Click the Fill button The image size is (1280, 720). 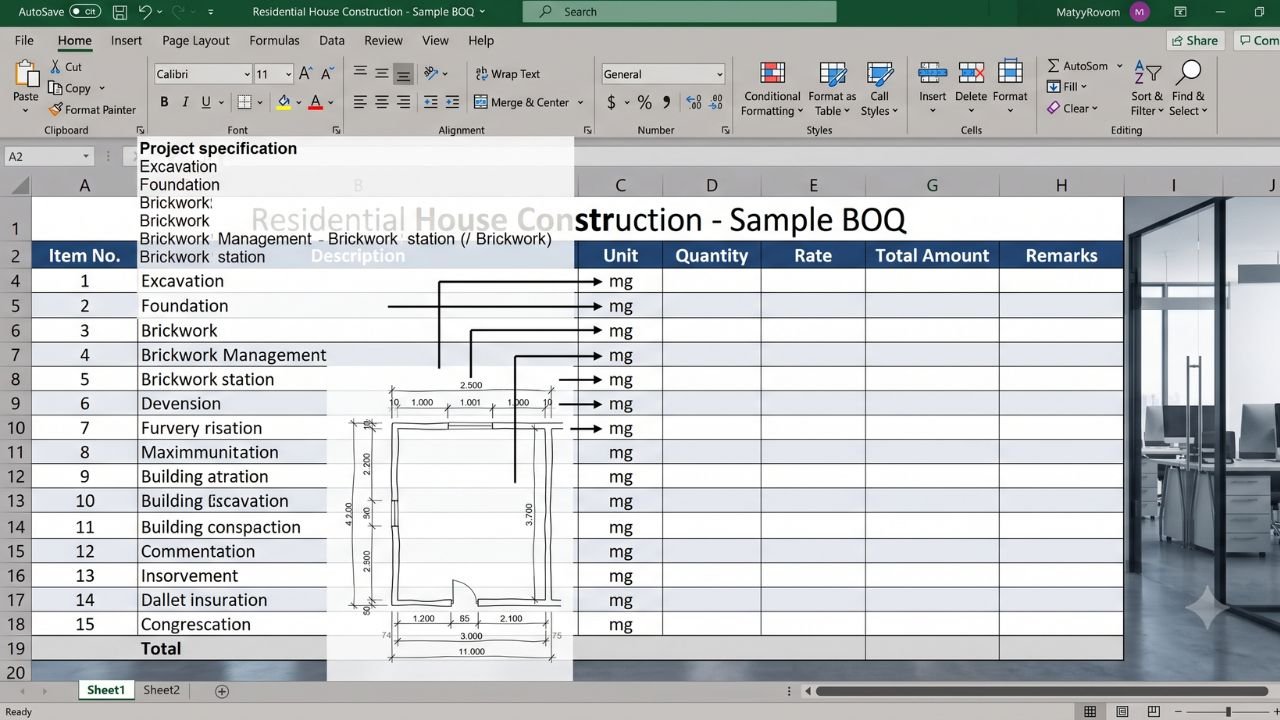[1066, 87]
